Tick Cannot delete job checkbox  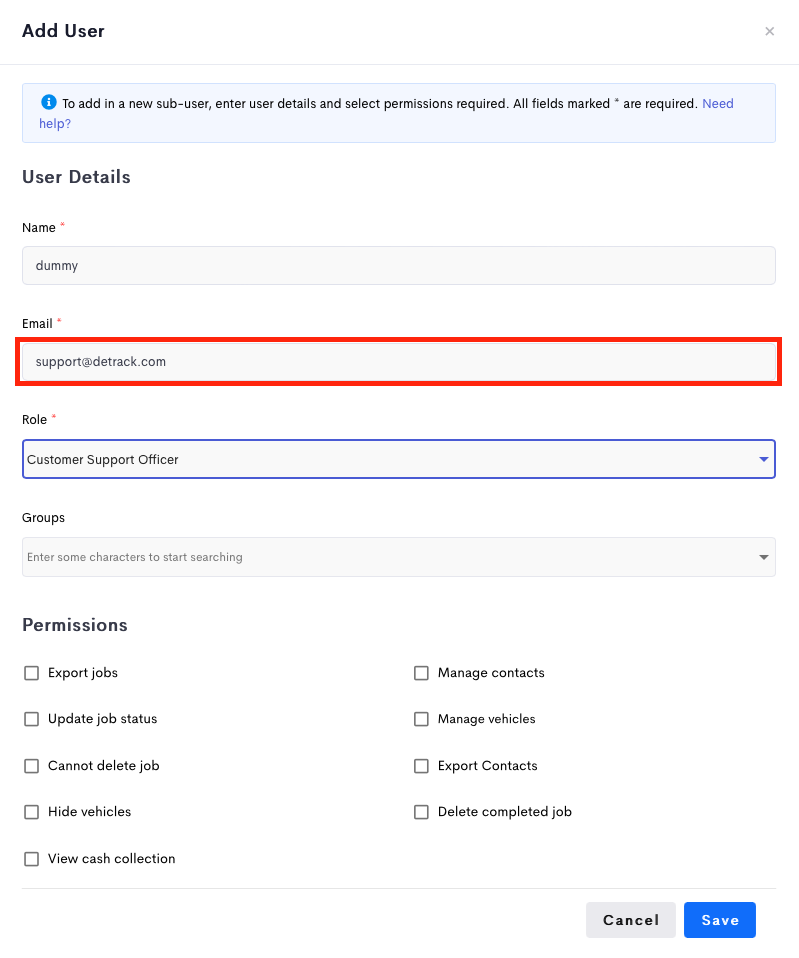point(31,766)
